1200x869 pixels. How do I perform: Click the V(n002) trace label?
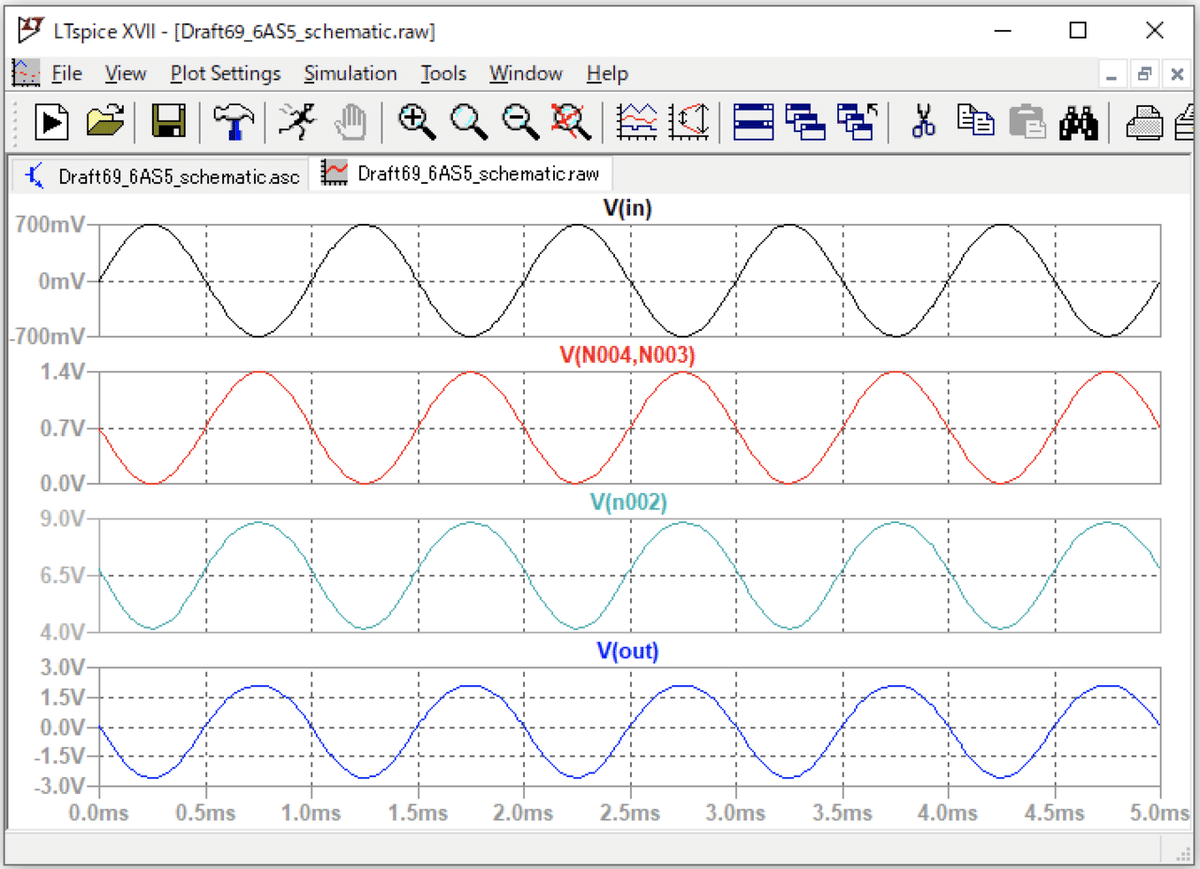coord(628,503)
